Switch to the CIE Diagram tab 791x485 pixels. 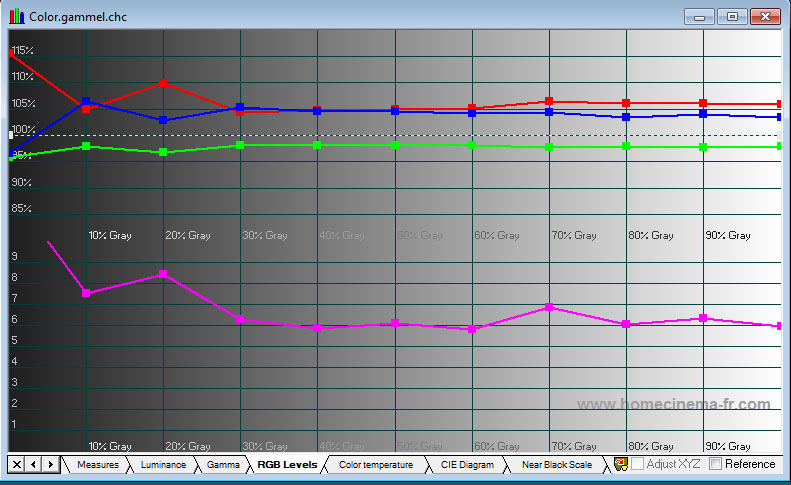(x=467, y=465)
